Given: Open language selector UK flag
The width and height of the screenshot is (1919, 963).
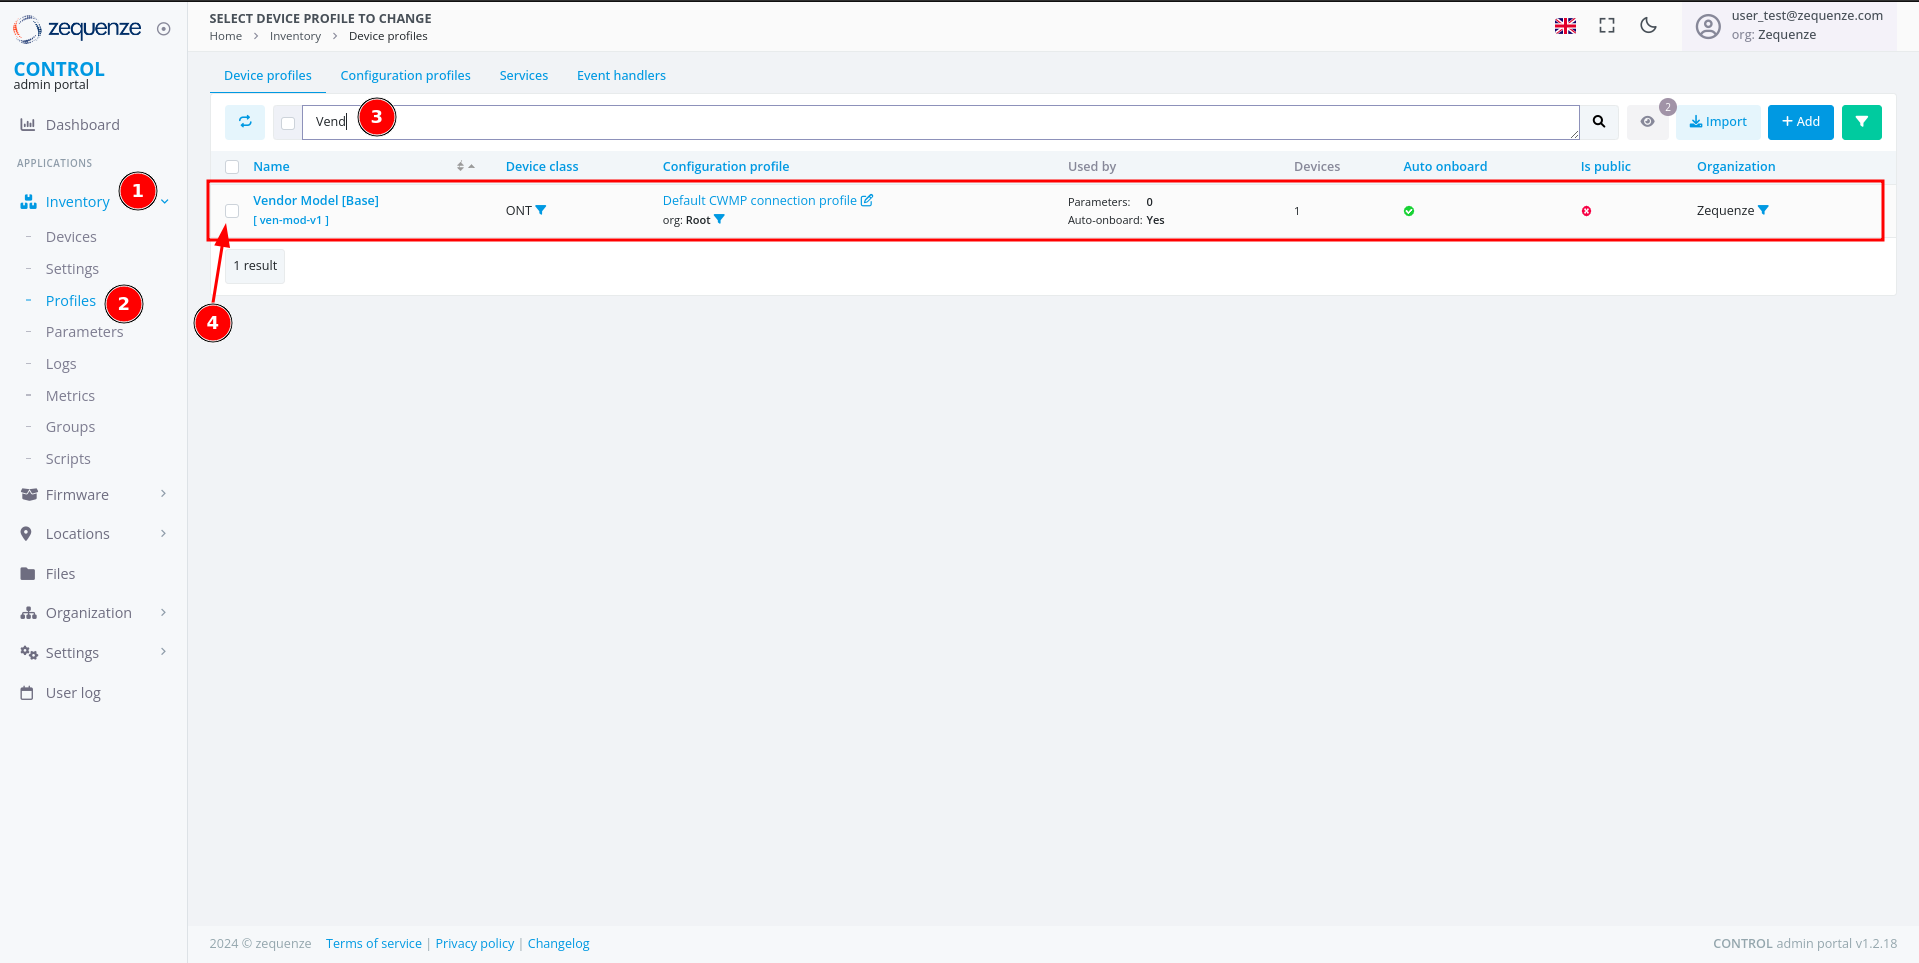Looking at the screenshot, I should pyautogui.click(x=1565, y=26).
